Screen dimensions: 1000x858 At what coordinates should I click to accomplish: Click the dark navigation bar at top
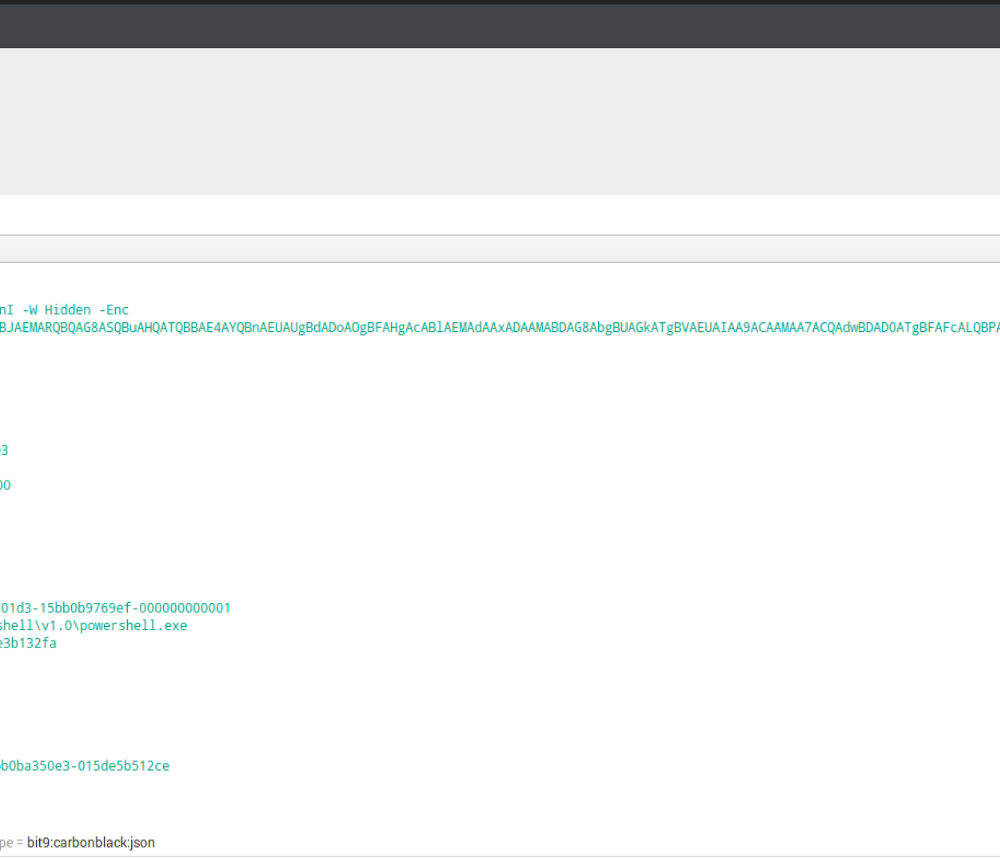point(500,25)
